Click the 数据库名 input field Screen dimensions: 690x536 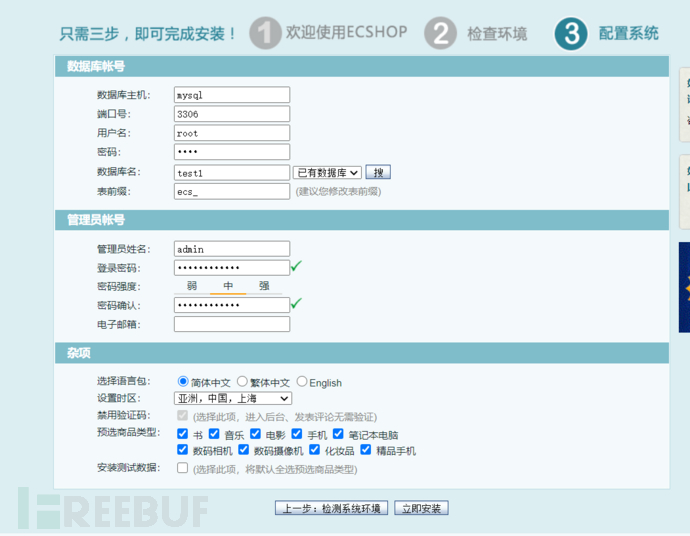click(232, 173)
